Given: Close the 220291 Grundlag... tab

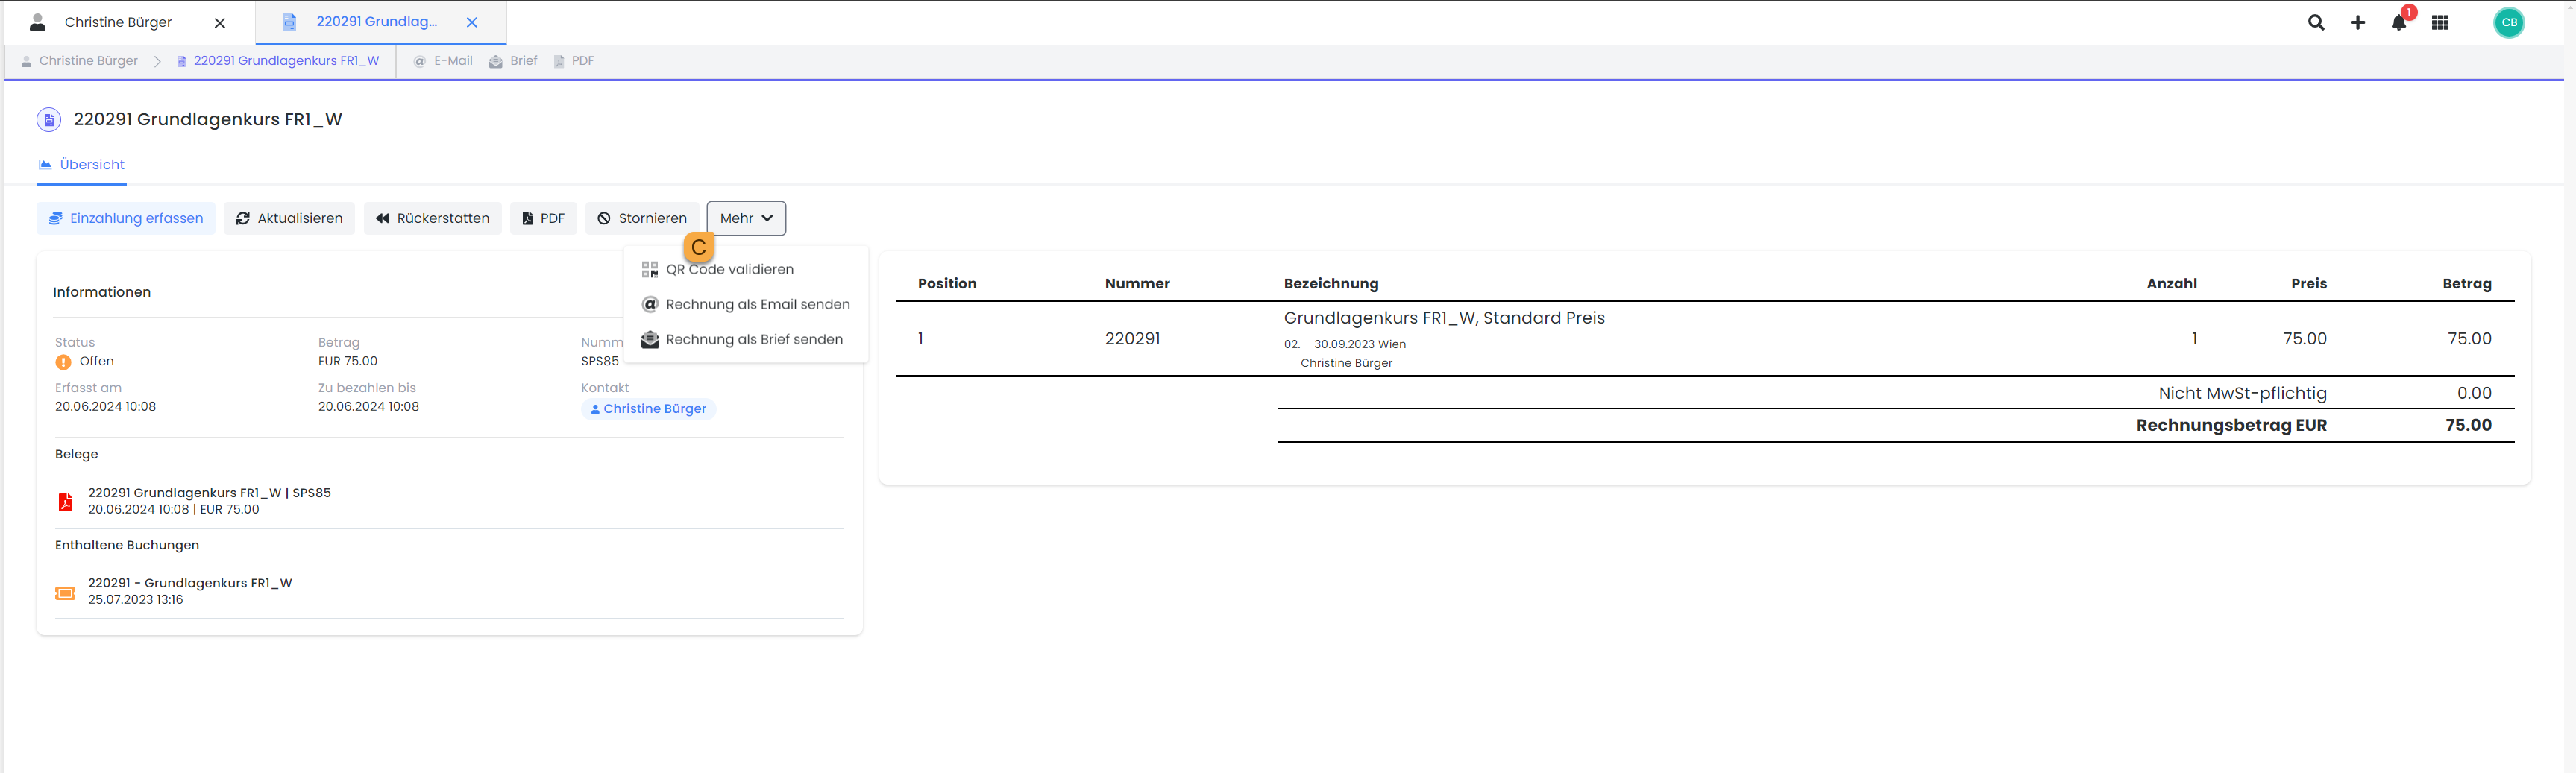Looking at the screenshot, I should tap(472, 22).
